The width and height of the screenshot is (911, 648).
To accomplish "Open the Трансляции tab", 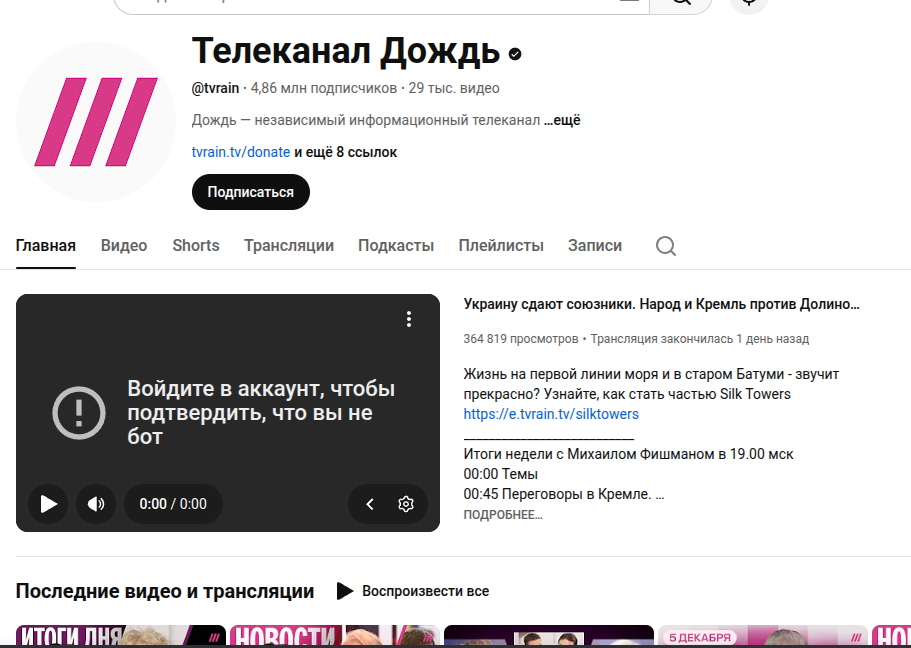I will pyautogui.click(x=289, y=246).
